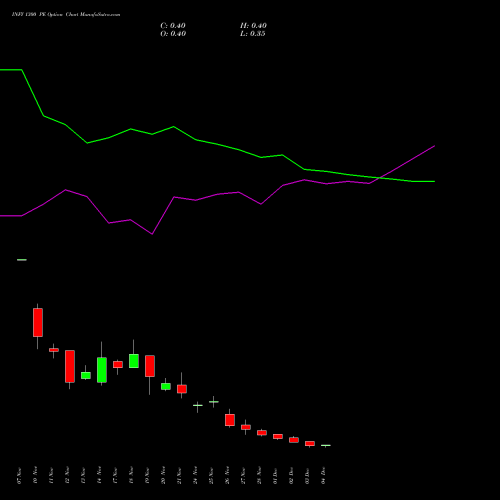The image size is (500, 500).
Task: Select the 10 Nov date label
Action: coord(35,476)
